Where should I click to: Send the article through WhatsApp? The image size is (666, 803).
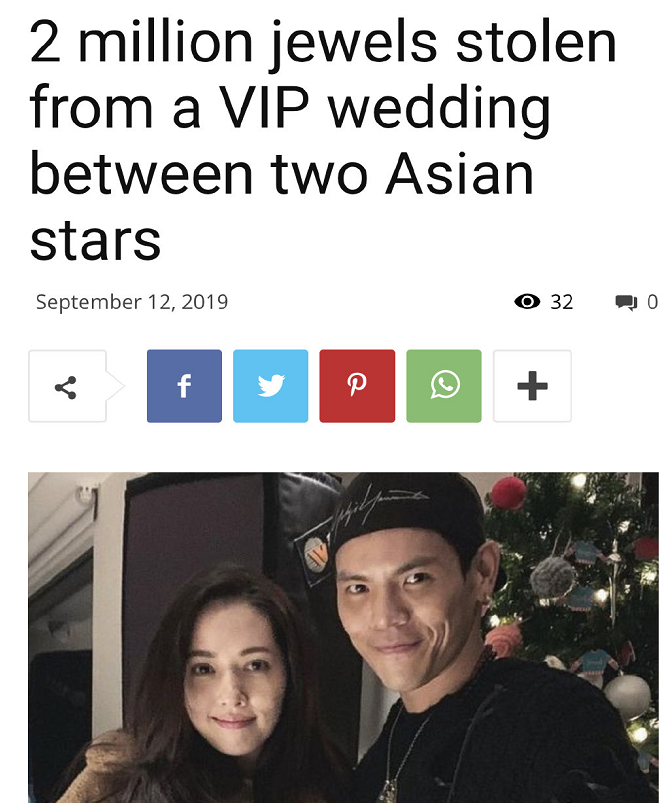(x=444, y=386)
